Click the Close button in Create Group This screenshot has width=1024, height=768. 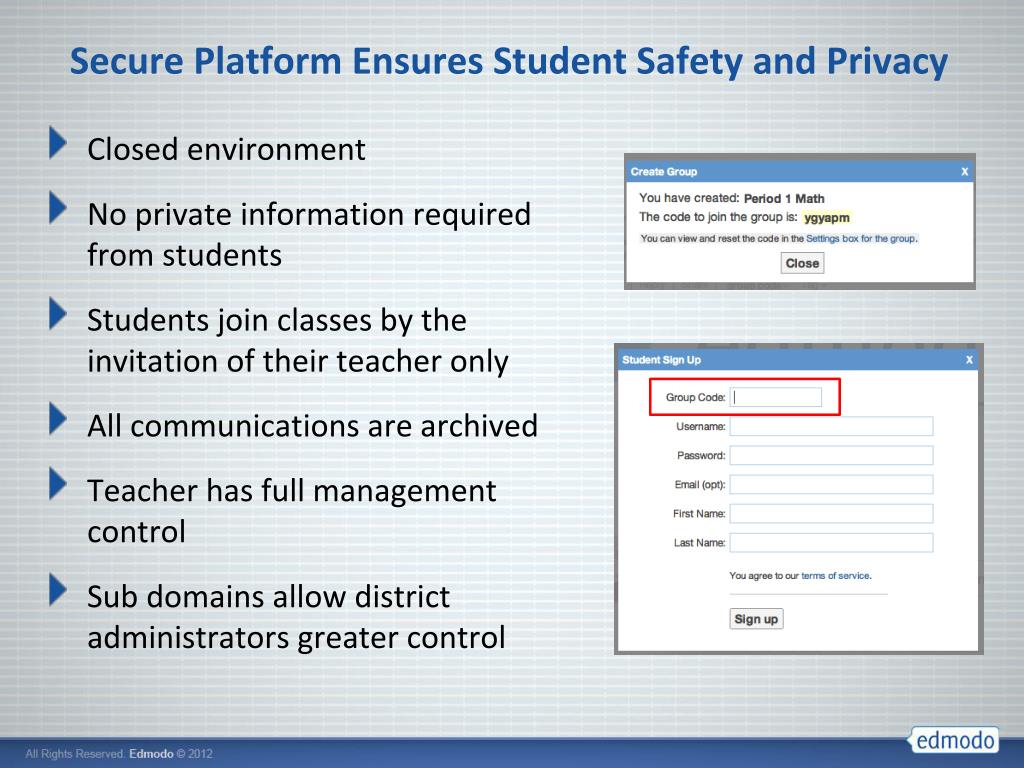coord(802,263)
